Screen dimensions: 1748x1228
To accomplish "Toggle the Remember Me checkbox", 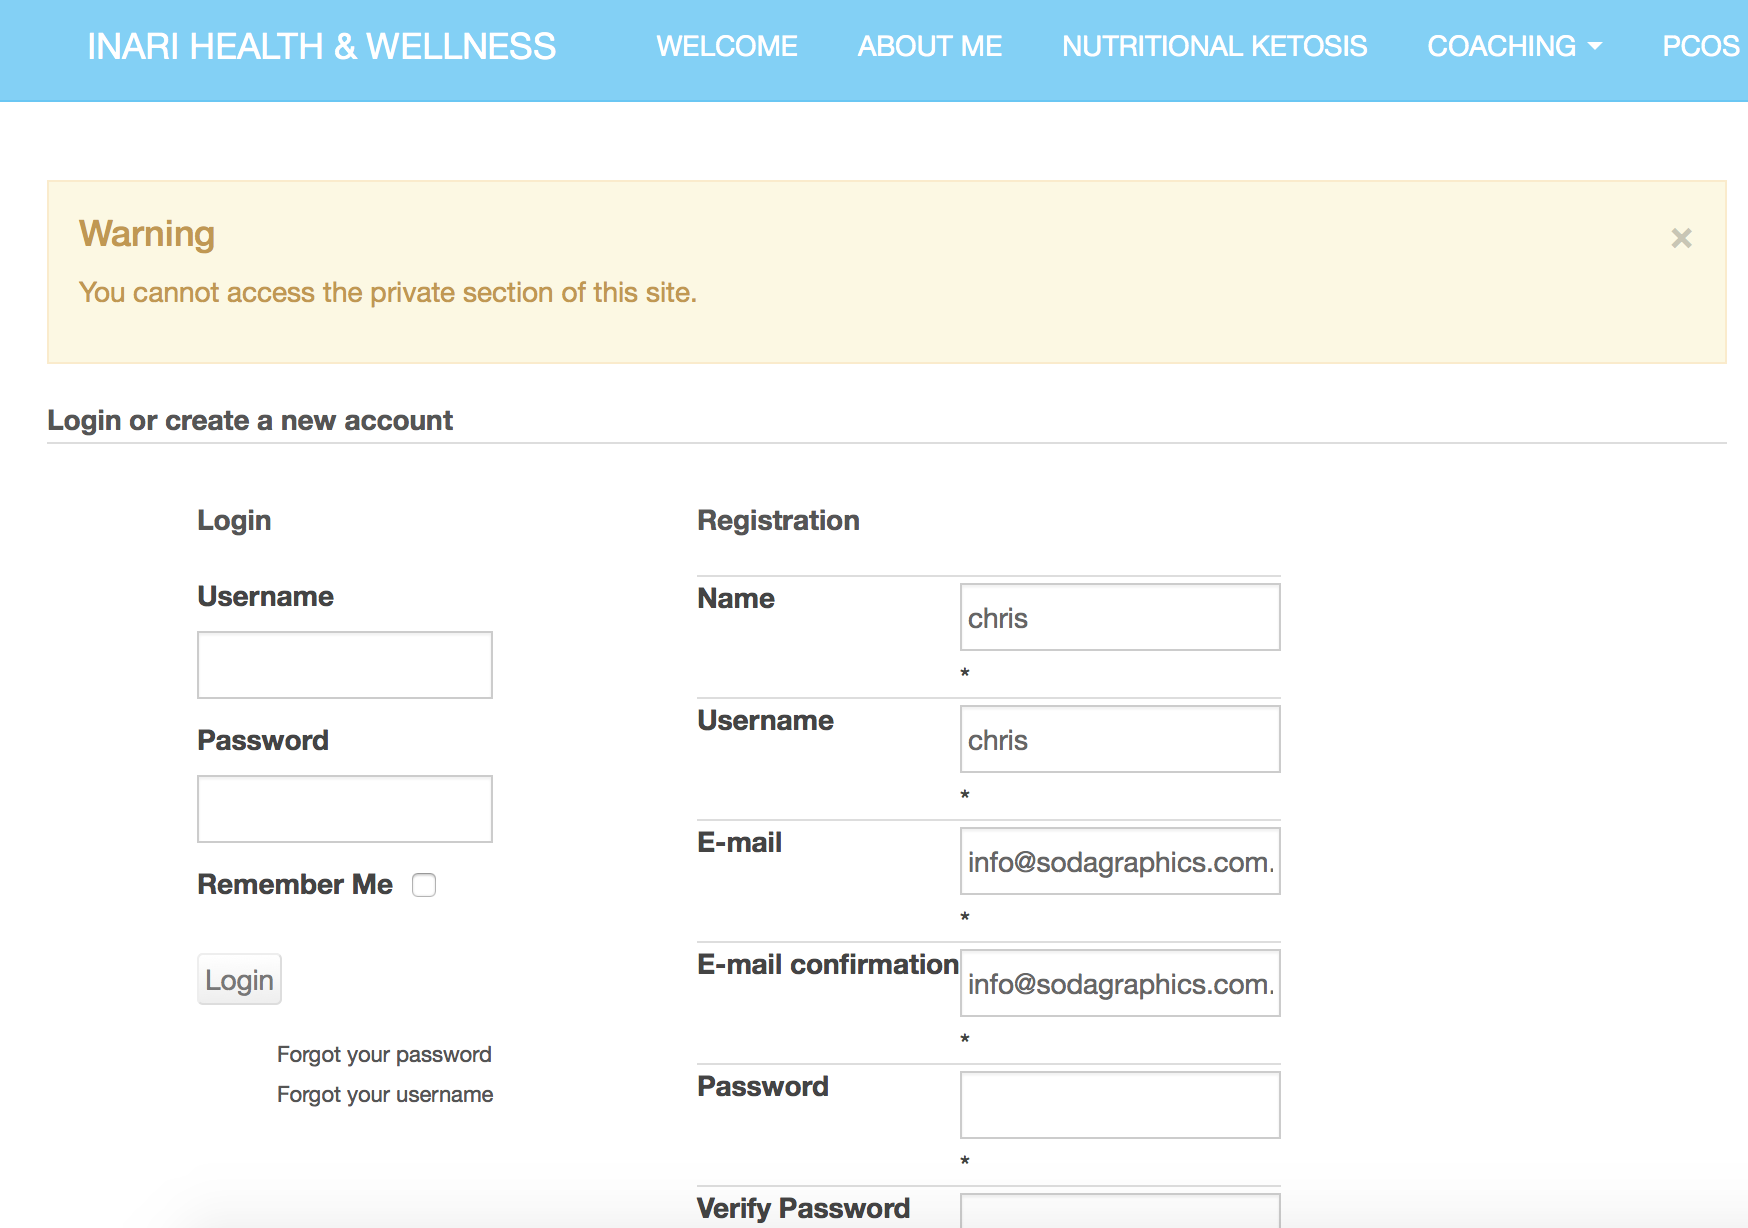I will pos(424,885).
